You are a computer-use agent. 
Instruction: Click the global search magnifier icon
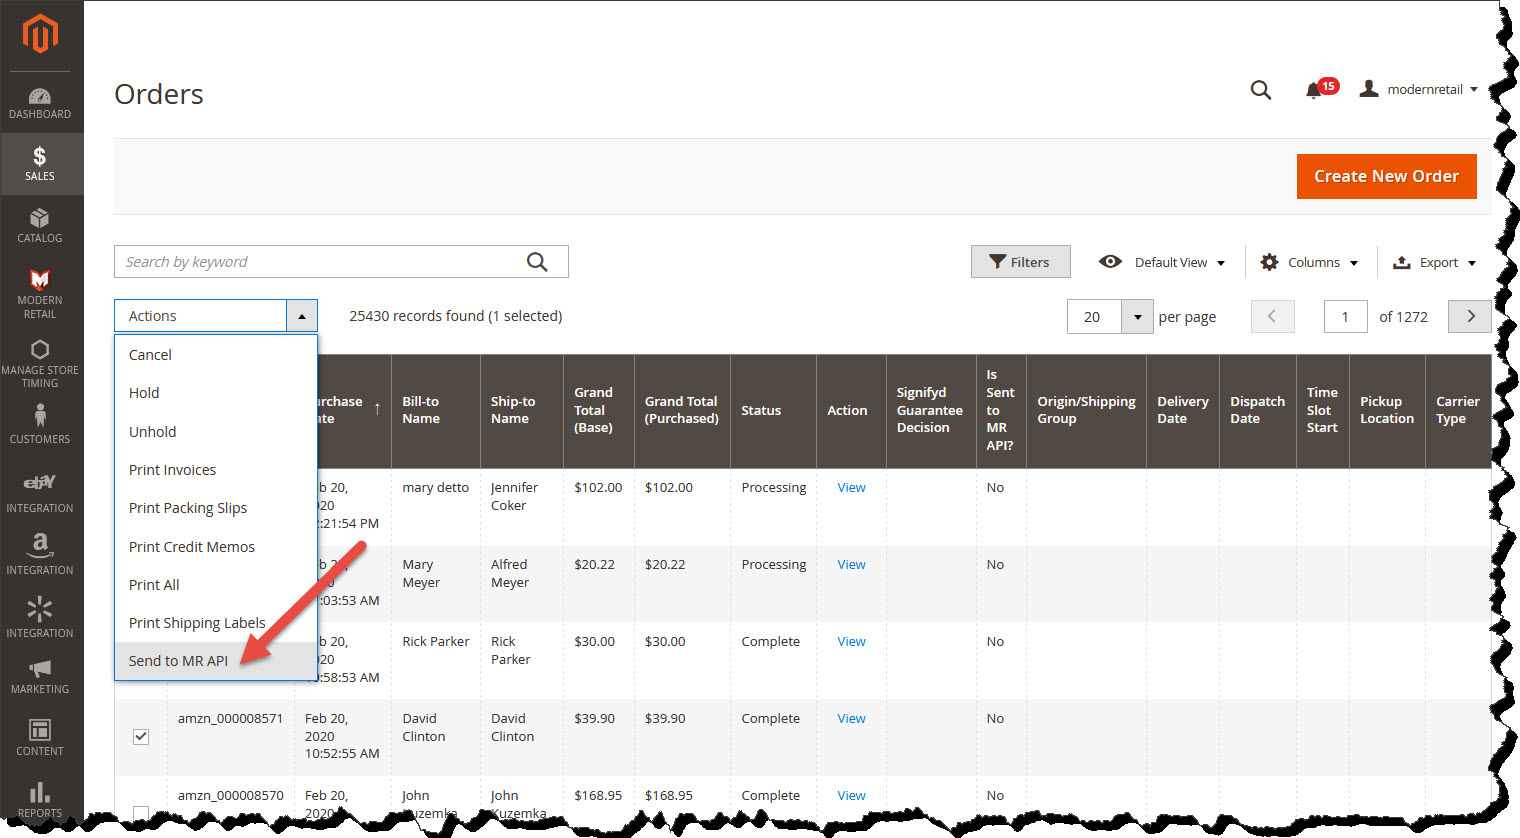(x=1261, y=90)
